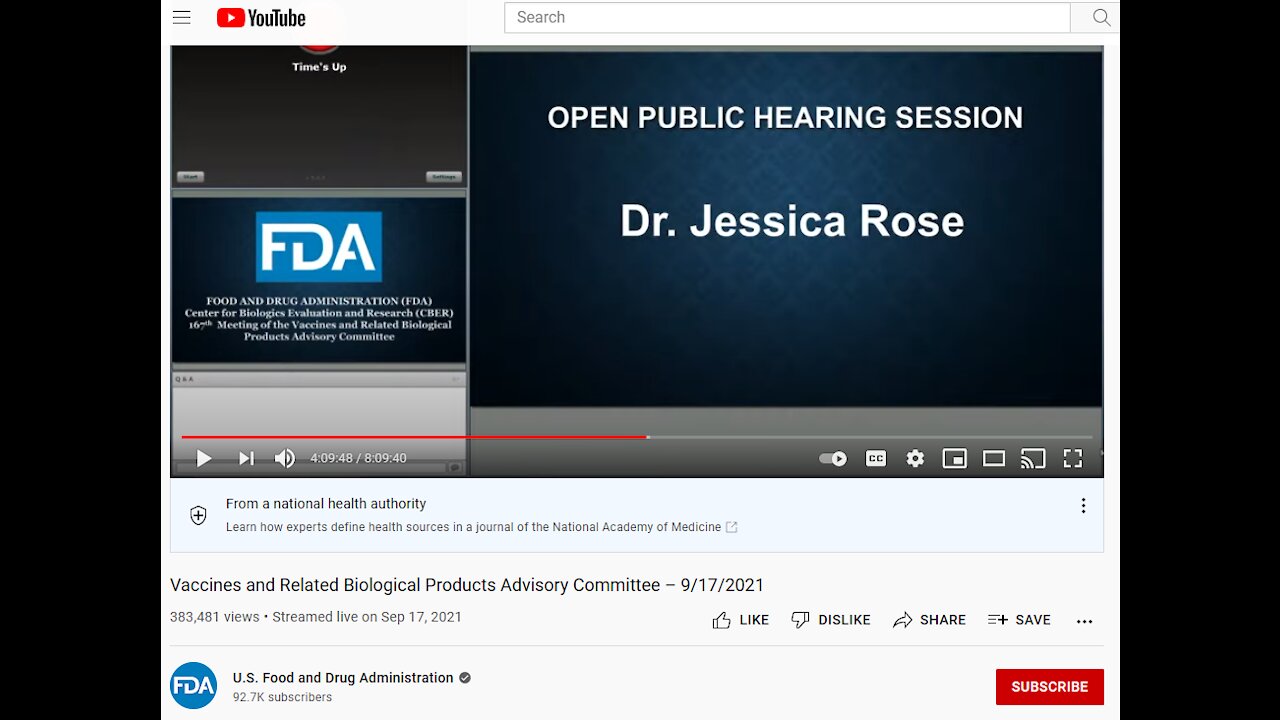1280x720 pixels.
Task: Share the video
Action: pyautogui.click(x=929, y=620)
